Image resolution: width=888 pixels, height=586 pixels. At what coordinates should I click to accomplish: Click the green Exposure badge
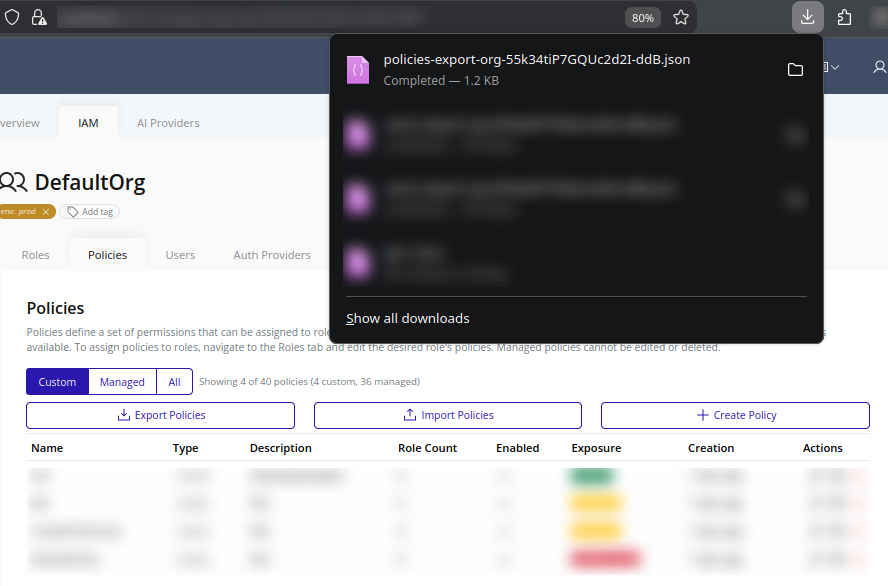pyautogui.click(x=591, y=477)
